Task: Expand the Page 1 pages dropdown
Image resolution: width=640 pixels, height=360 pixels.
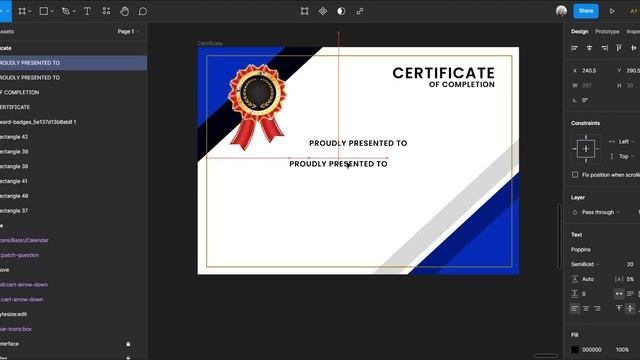Action: point(128,31)
